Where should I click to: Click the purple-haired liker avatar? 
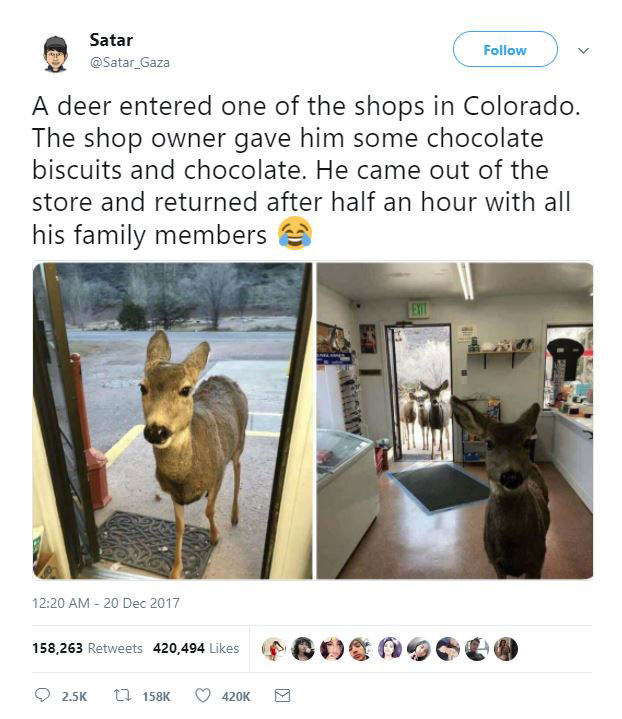click(x=390, y=649)
